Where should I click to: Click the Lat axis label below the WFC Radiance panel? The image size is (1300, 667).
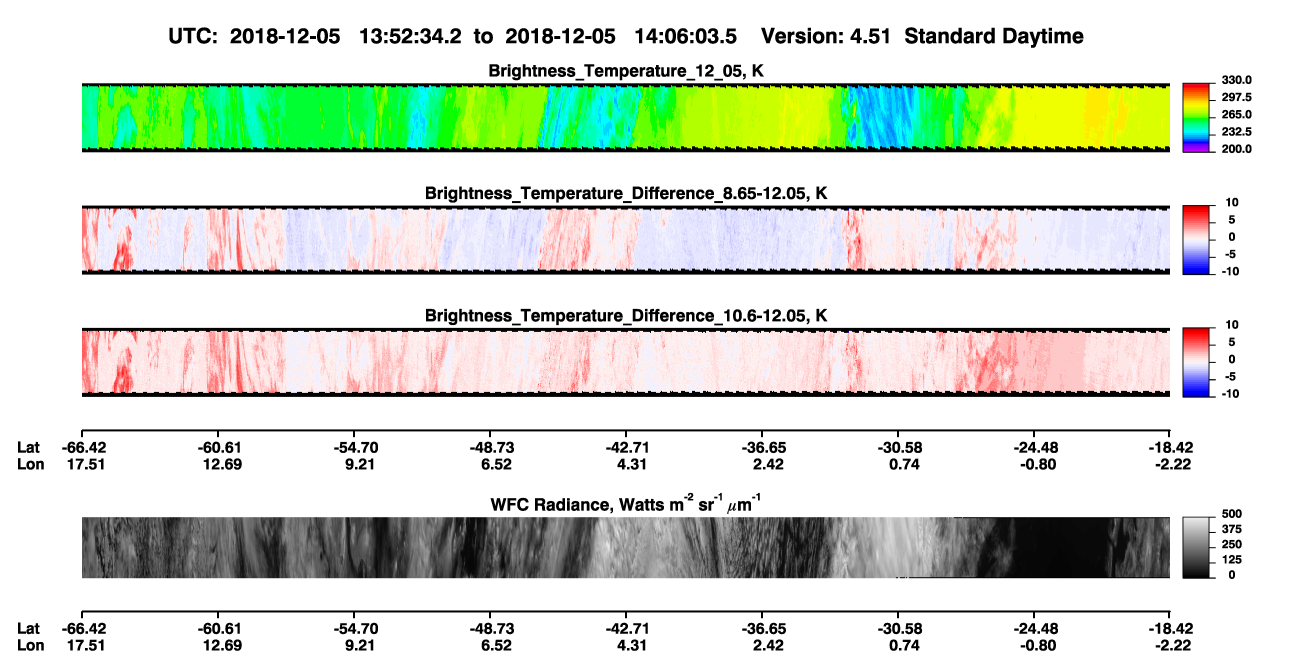click(x=29, y=628)
